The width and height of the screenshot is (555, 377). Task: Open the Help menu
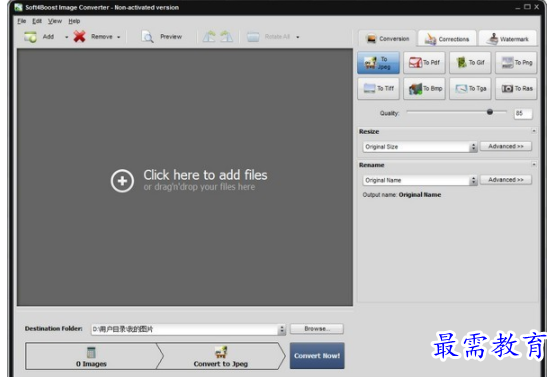click(74, 21)
